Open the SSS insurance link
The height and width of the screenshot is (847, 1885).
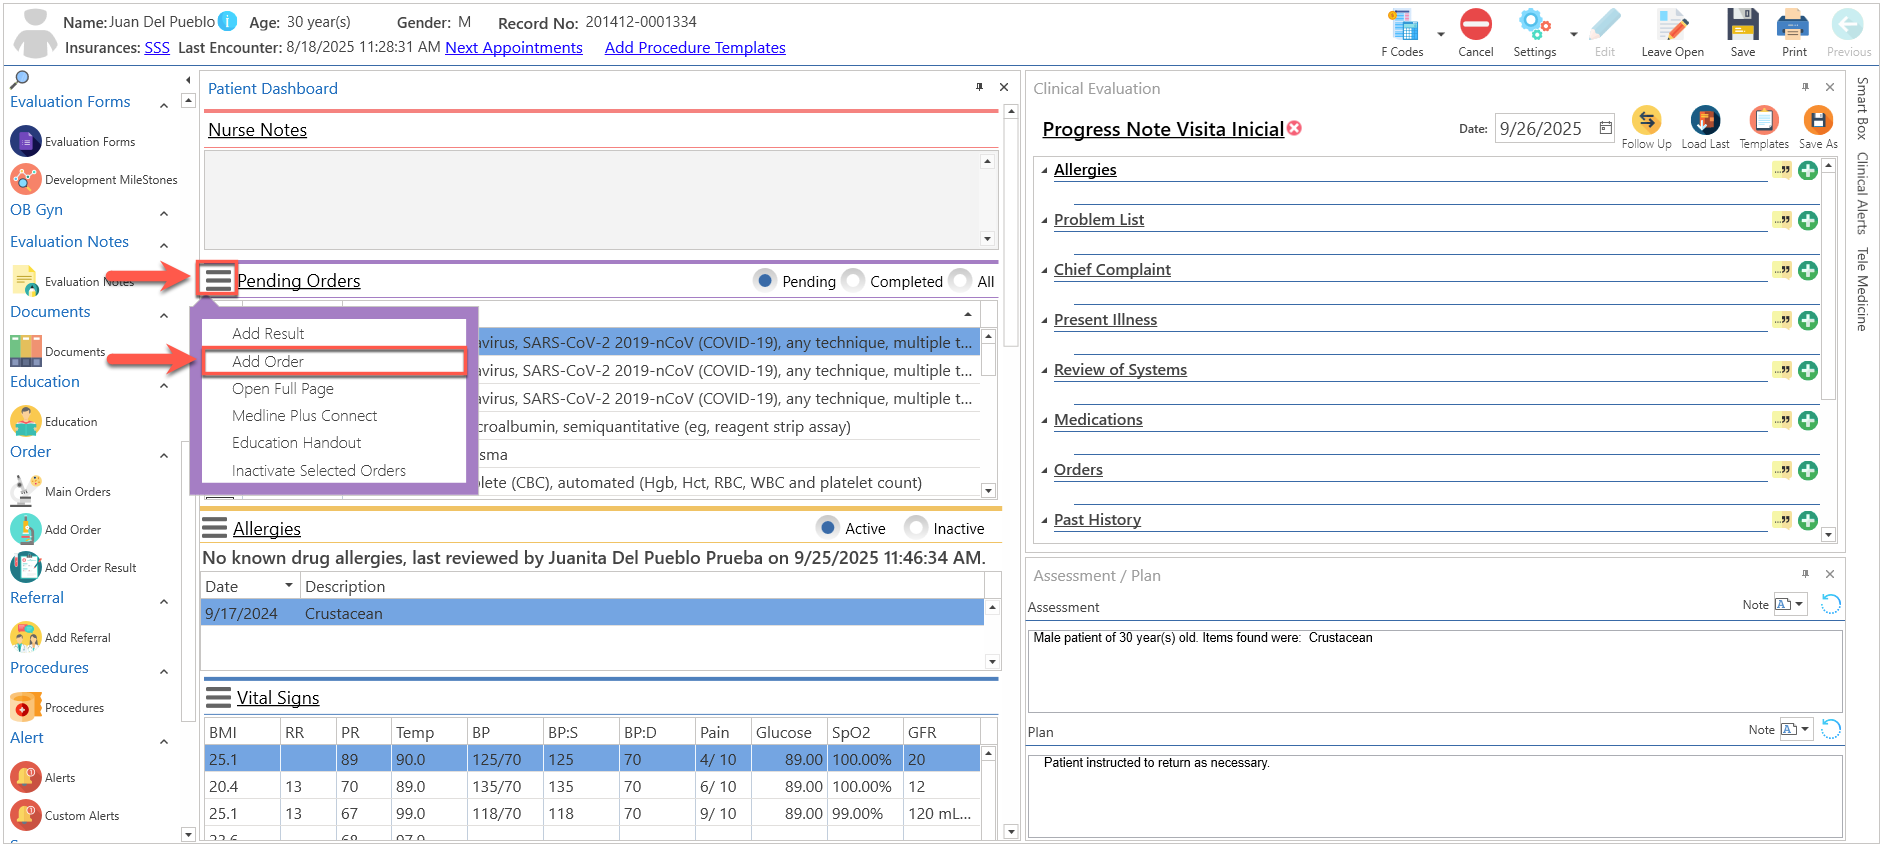157,47
